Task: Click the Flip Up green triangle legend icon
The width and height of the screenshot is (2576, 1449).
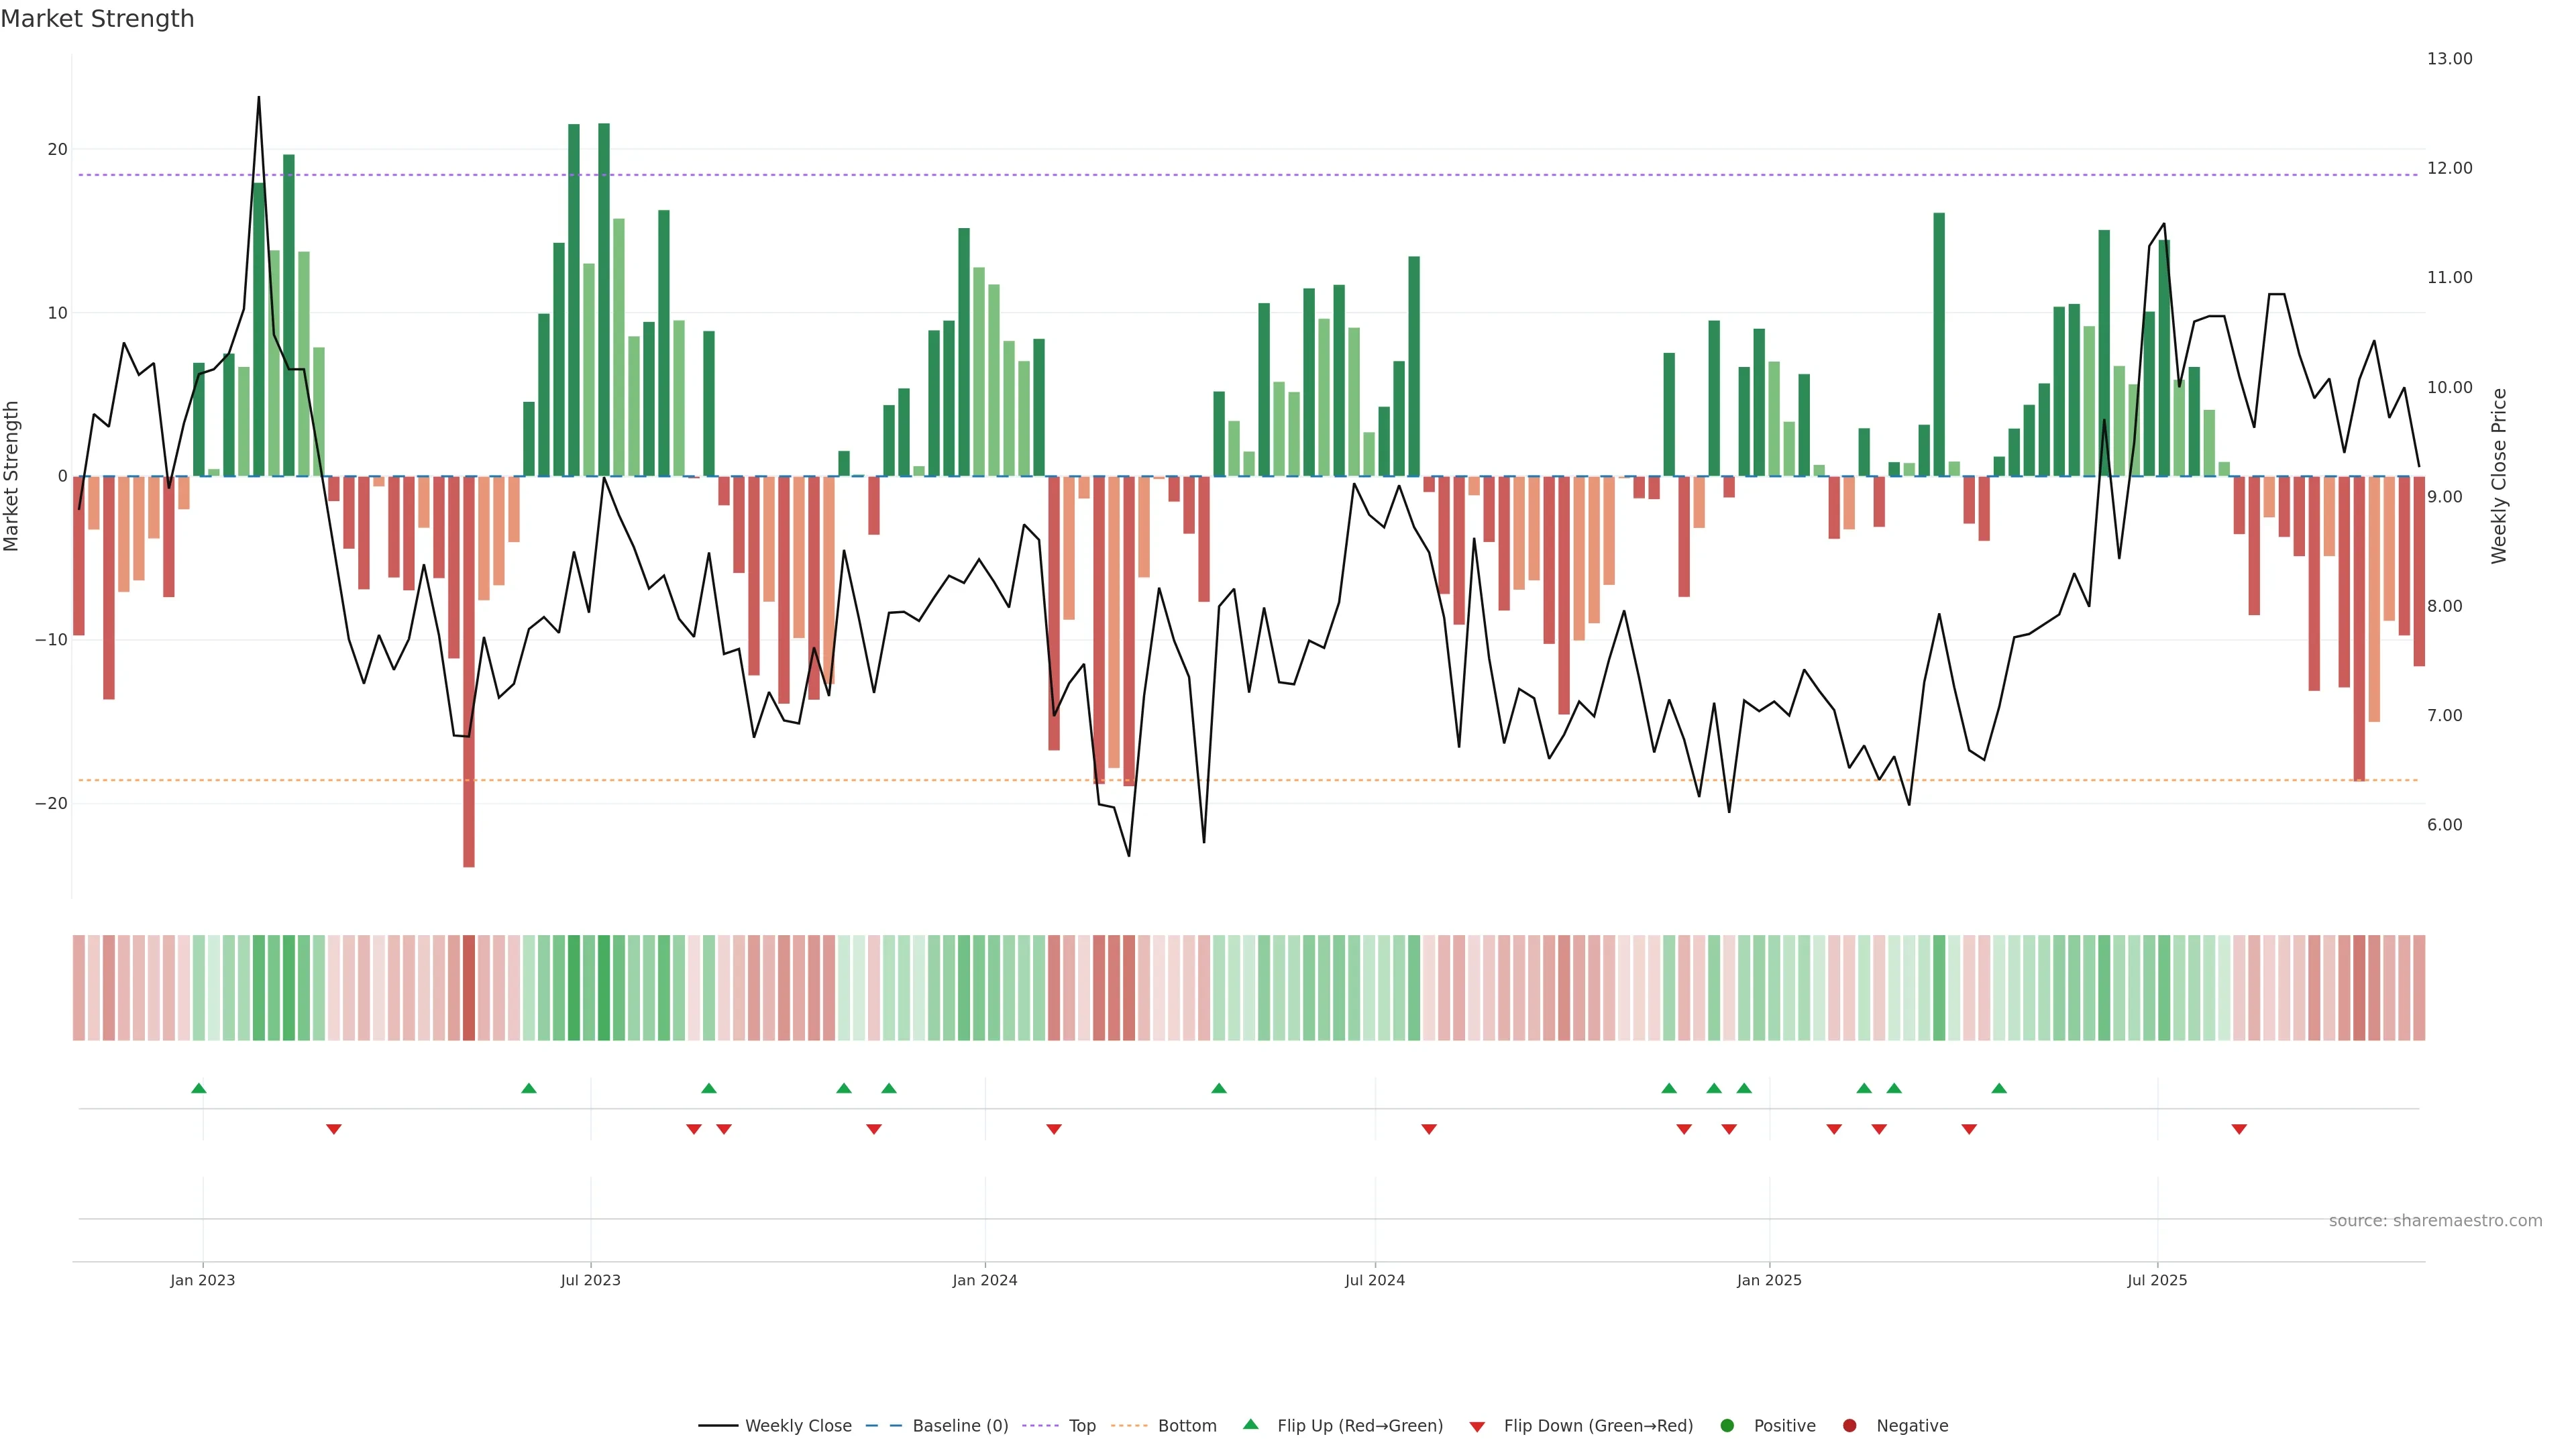Action: [x=1250, y=1424]
